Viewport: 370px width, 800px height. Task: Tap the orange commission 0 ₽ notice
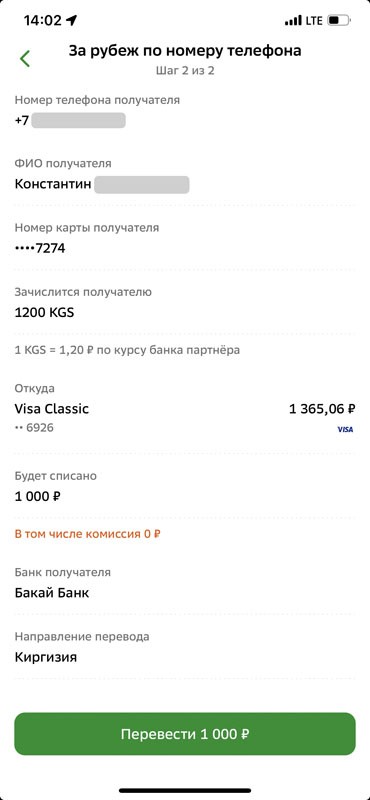tap(88, 534)
